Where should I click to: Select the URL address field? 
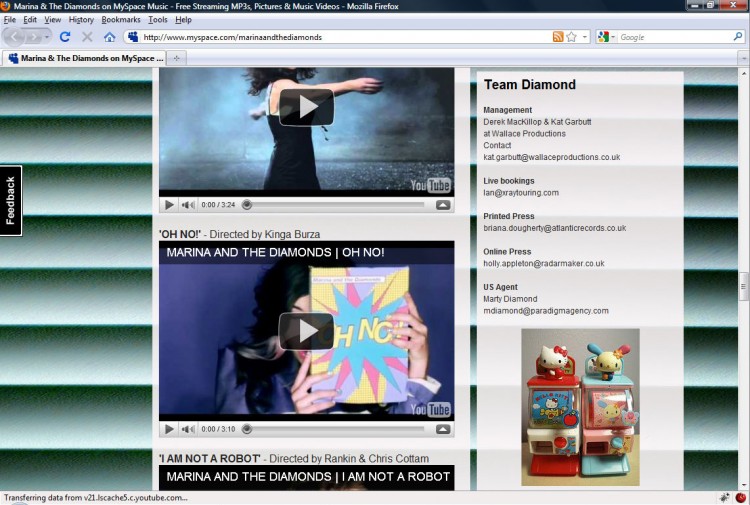click(346, 37)
